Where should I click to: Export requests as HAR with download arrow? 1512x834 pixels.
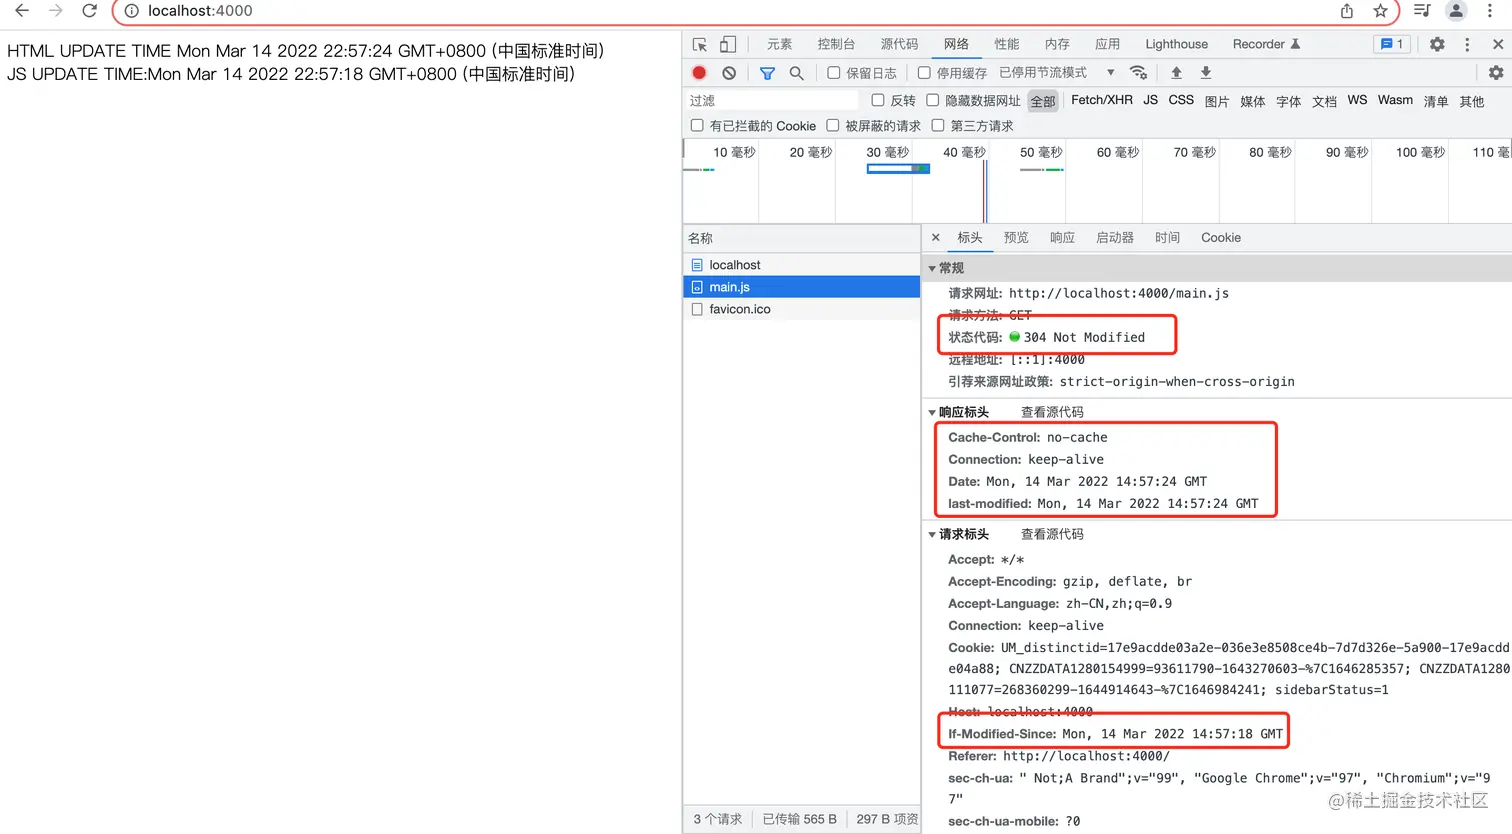pos(1205,72)
